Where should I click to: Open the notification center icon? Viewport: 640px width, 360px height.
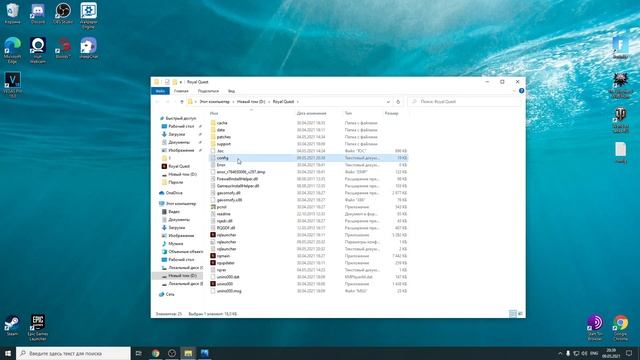pyautogui.click(x=629, y=353)
